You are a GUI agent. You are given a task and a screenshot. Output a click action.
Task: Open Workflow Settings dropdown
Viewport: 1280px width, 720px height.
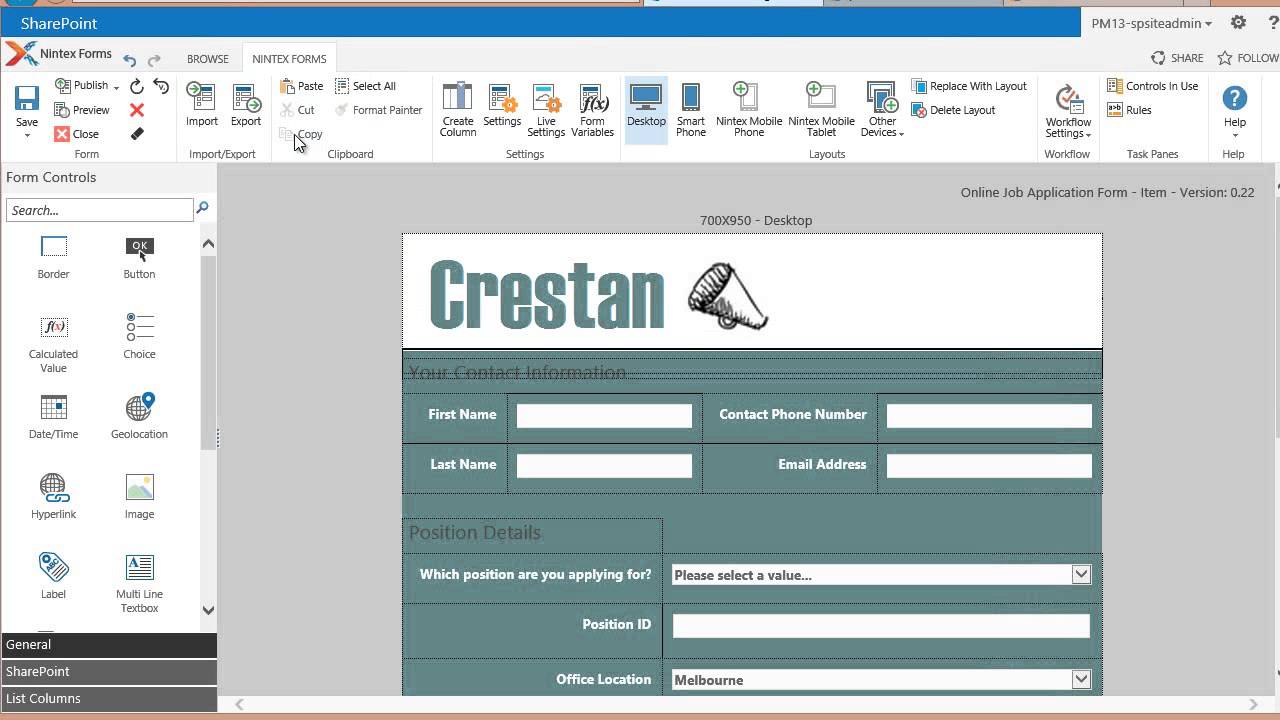(x=1068, y=110)
